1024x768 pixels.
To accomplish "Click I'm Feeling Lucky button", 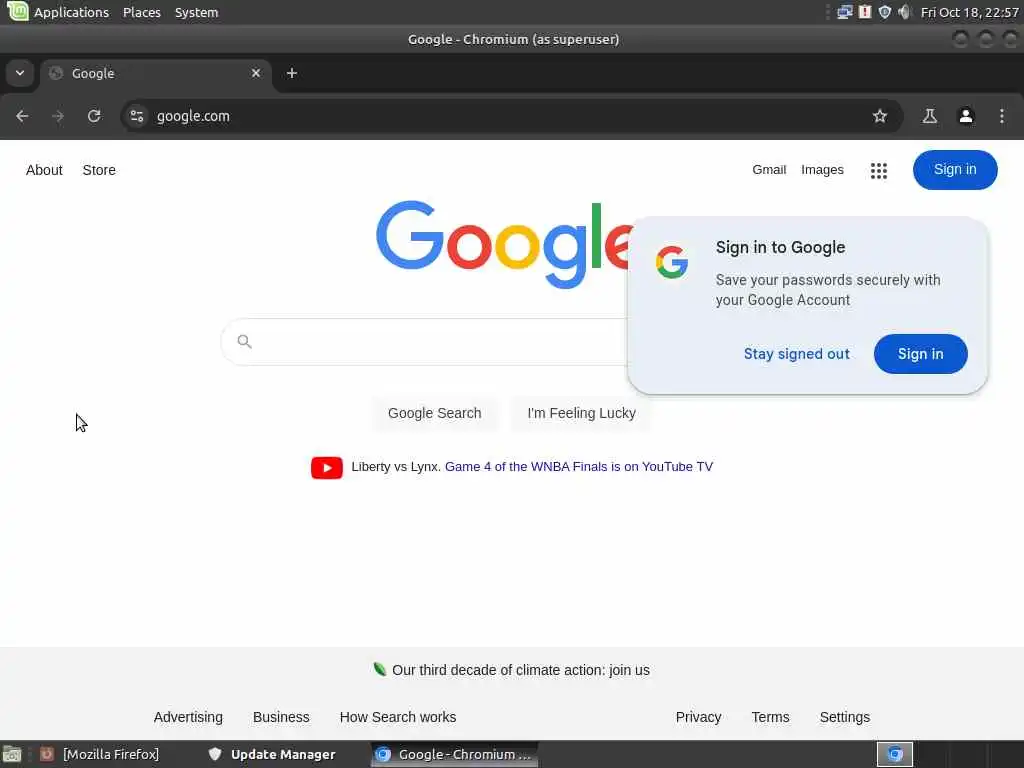I will point(581,413).
